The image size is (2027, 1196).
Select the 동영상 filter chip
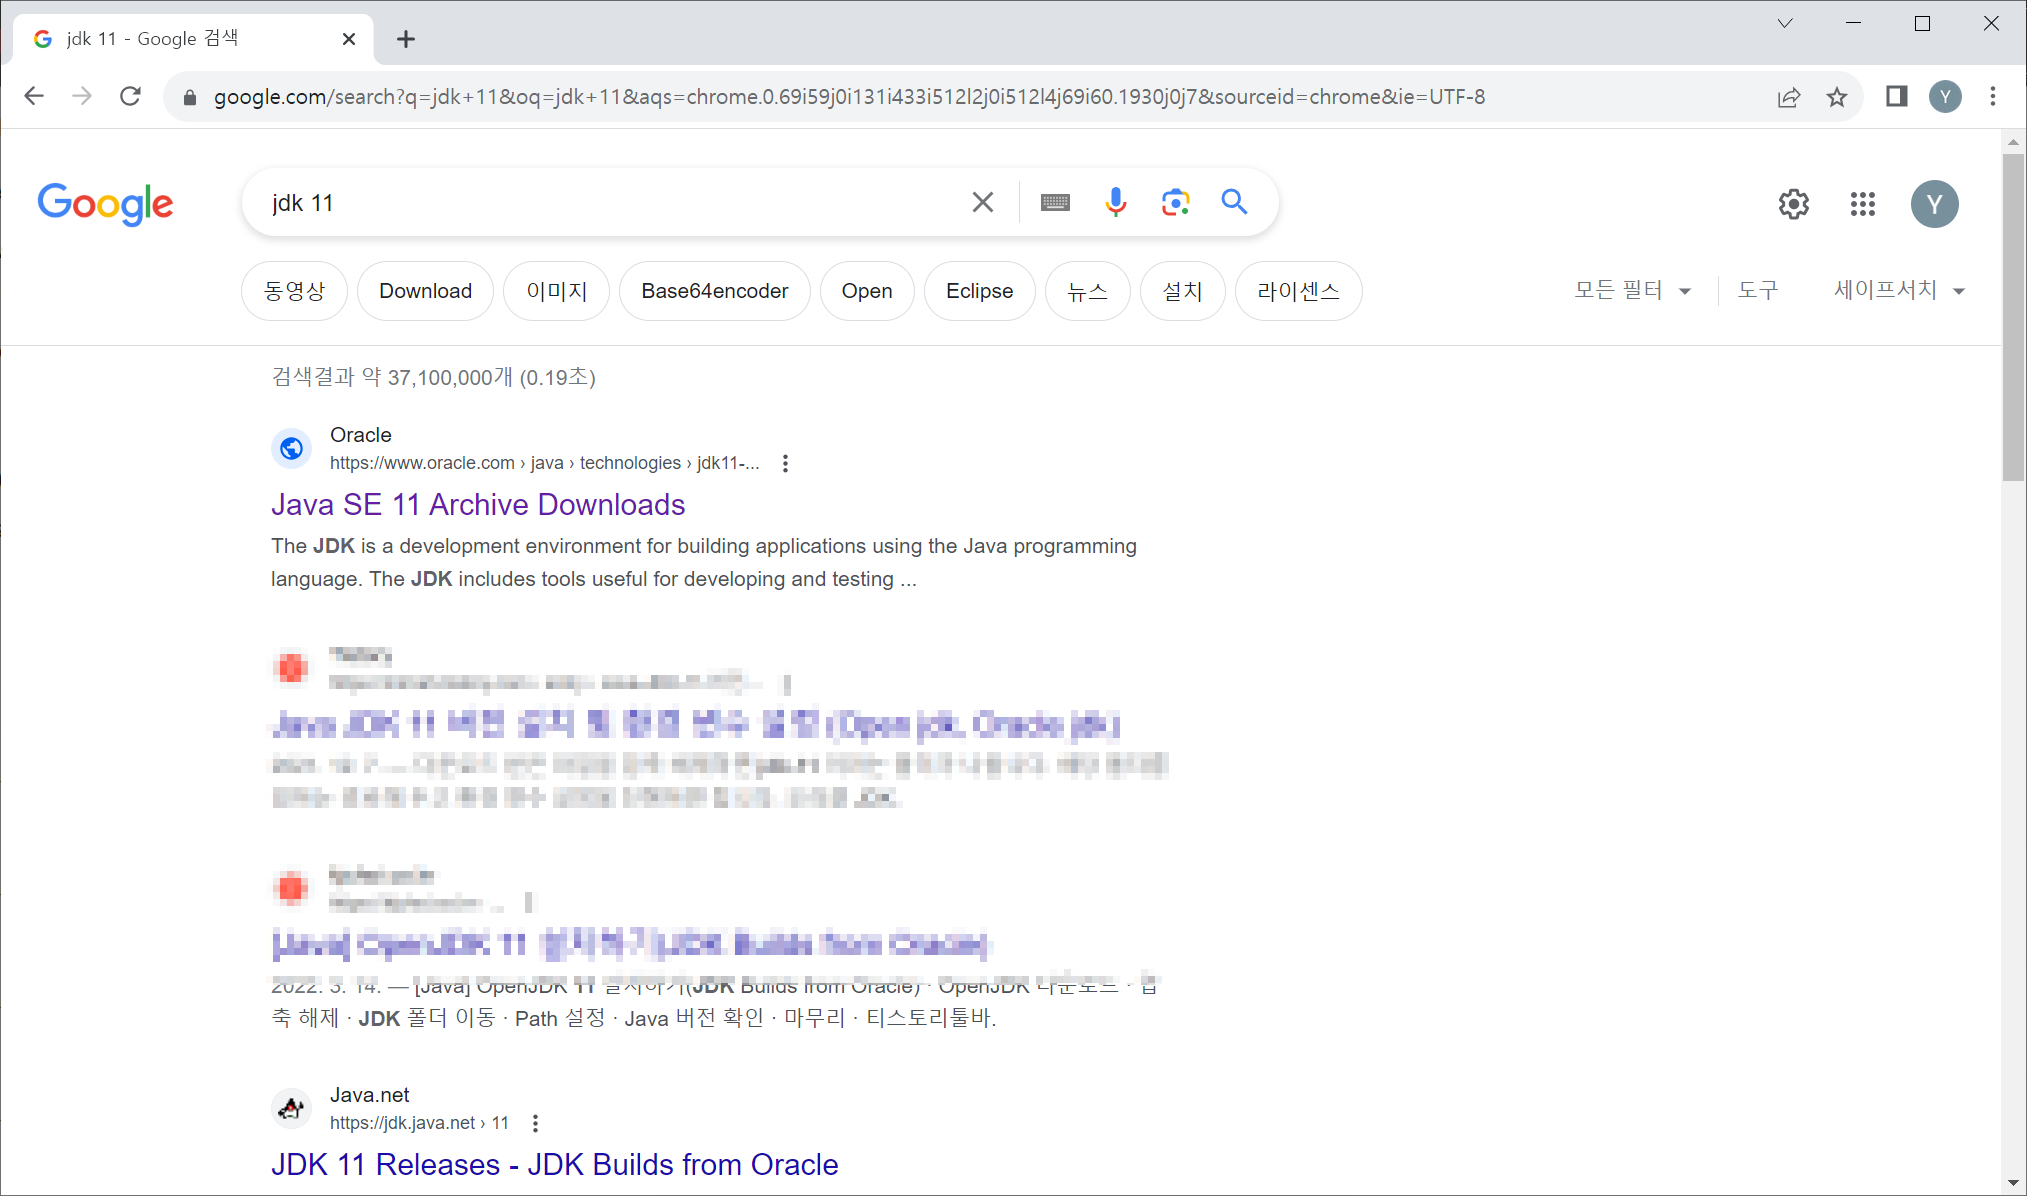(x=294, y=291)
